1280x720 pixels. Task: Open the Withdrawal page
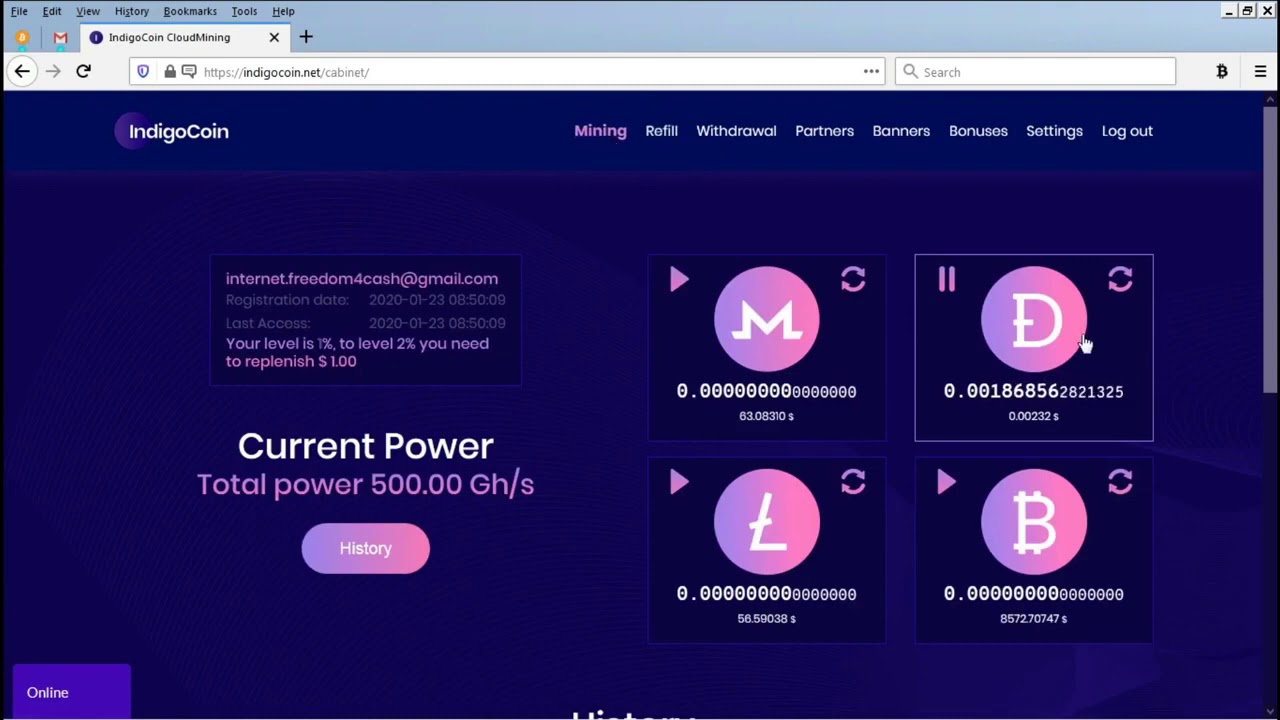736,131
